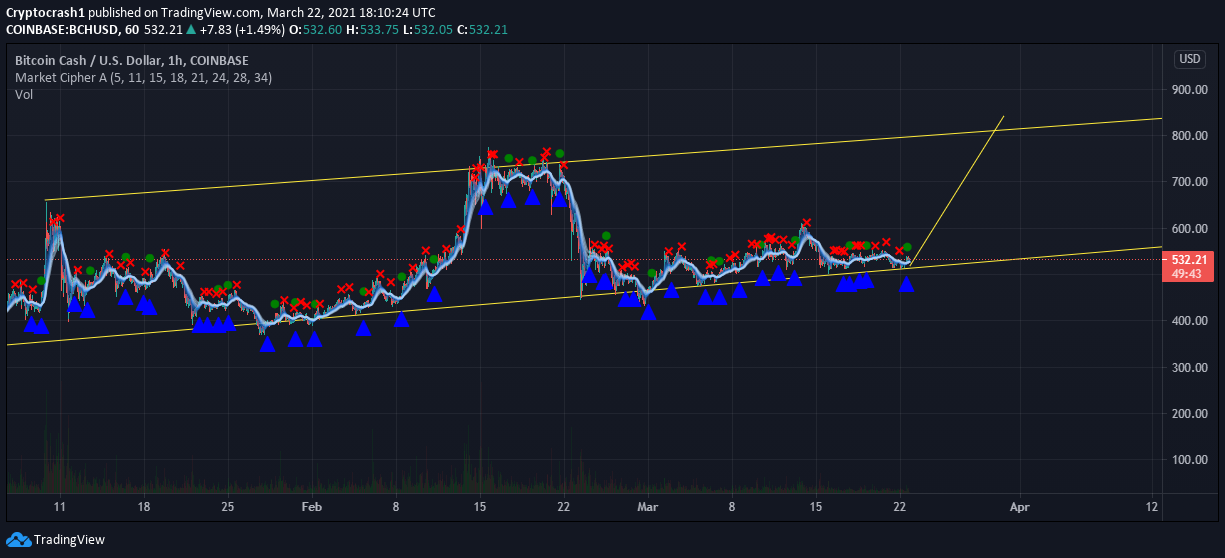Image resolution: width=1225 pixels, height=558 pixels.
Task: Click the O:532.60 open value
Action: [316, 30]
